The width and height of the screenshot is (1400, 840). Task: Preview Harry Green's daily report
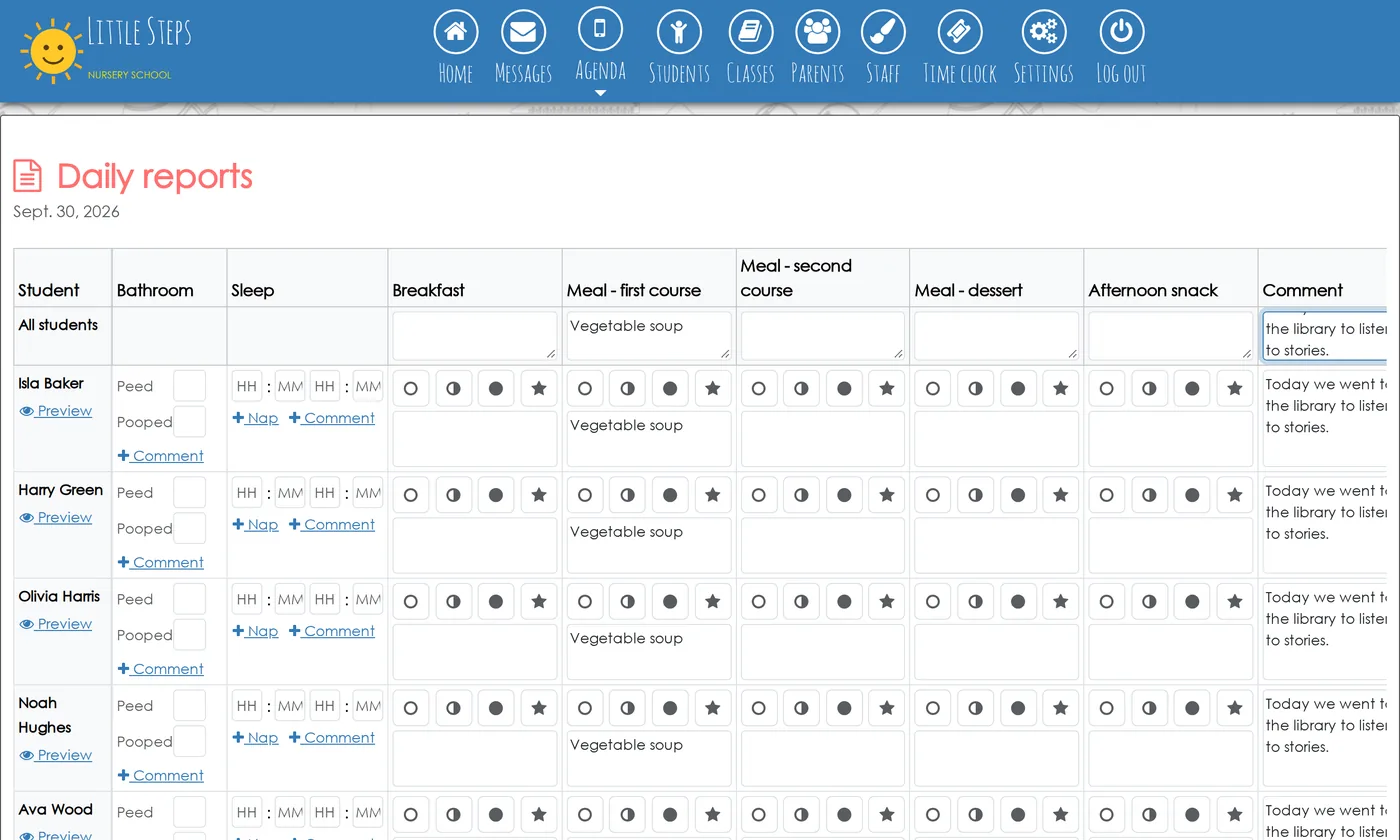click(x=56, y=518)
